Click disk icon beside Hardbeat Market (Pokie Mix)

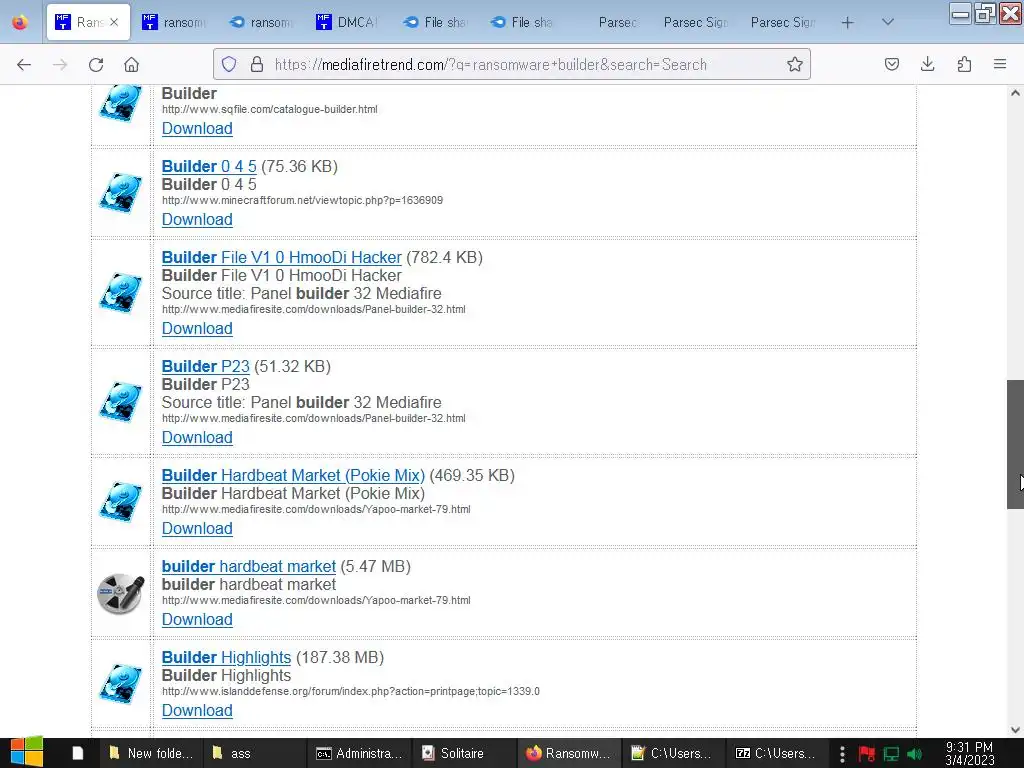(x=121, y=502)
